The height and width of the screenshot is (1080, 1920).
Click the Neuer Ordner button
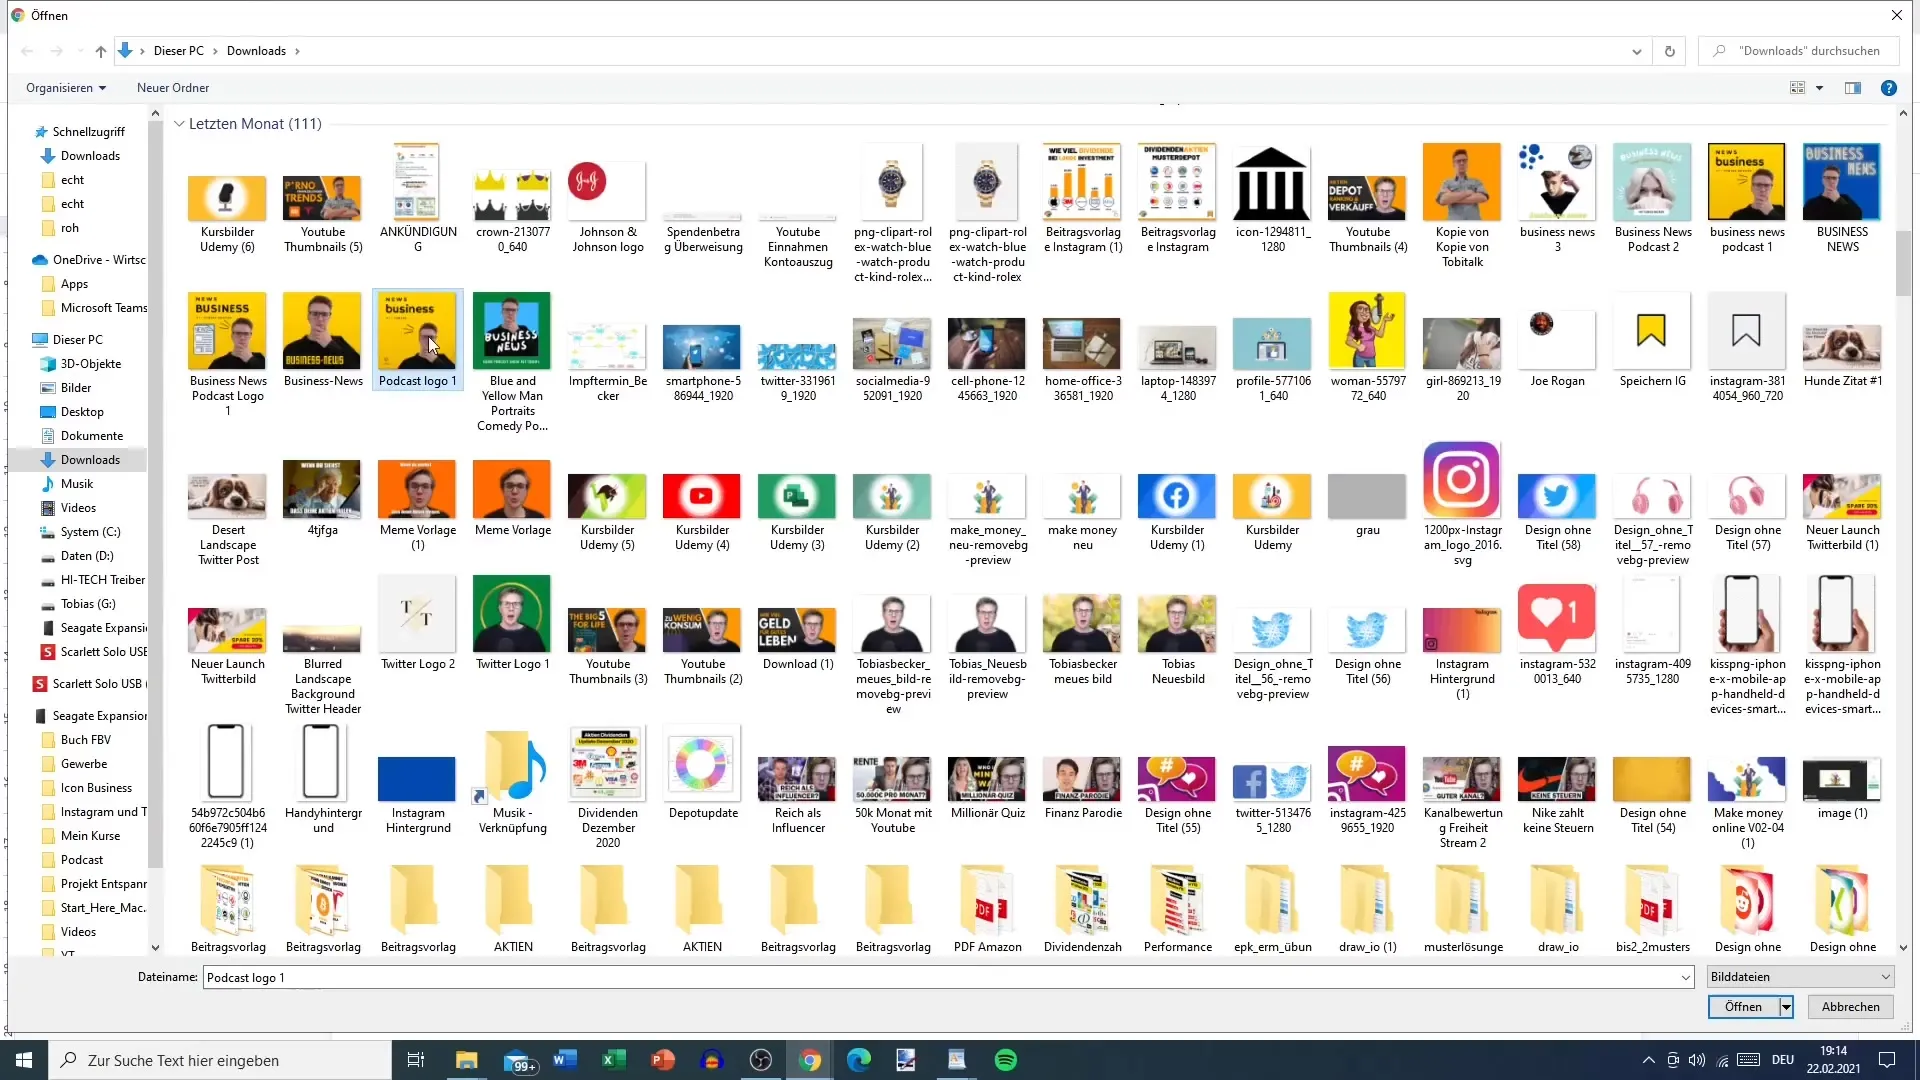click(x=173, y=87)
